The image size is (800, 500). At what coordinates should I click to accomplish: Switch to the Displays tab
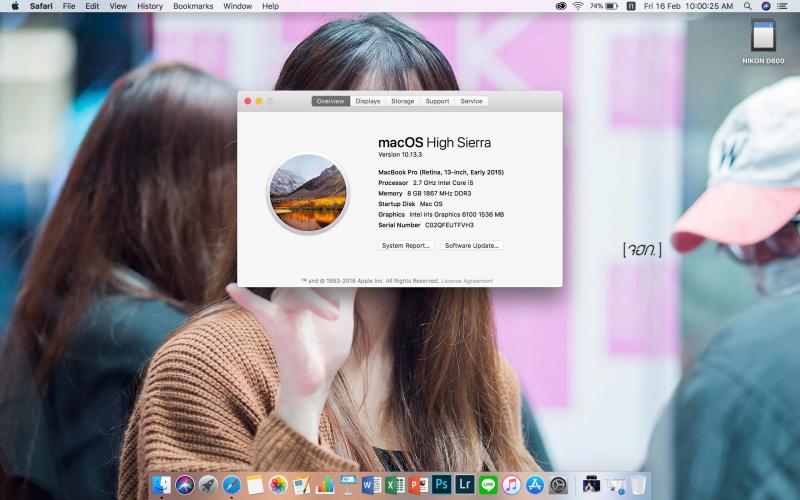368,101
